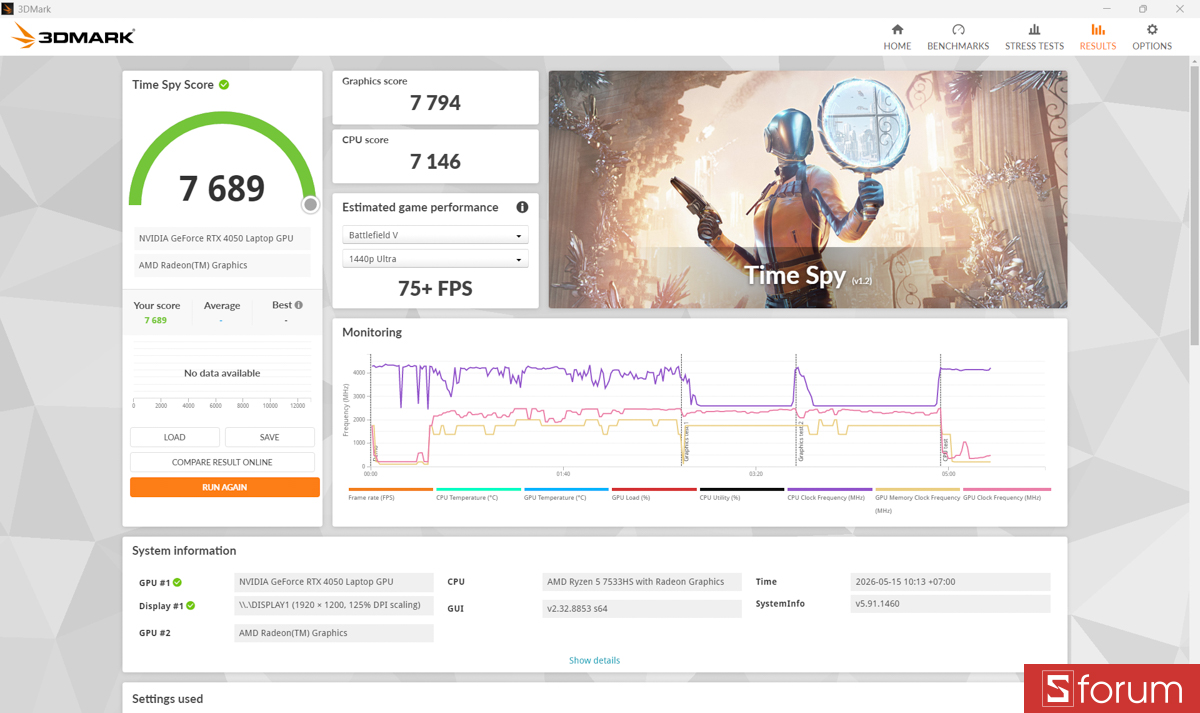
Task: Click the GUI version v2.32.8853 s64
Action: [x=642, y=608]
